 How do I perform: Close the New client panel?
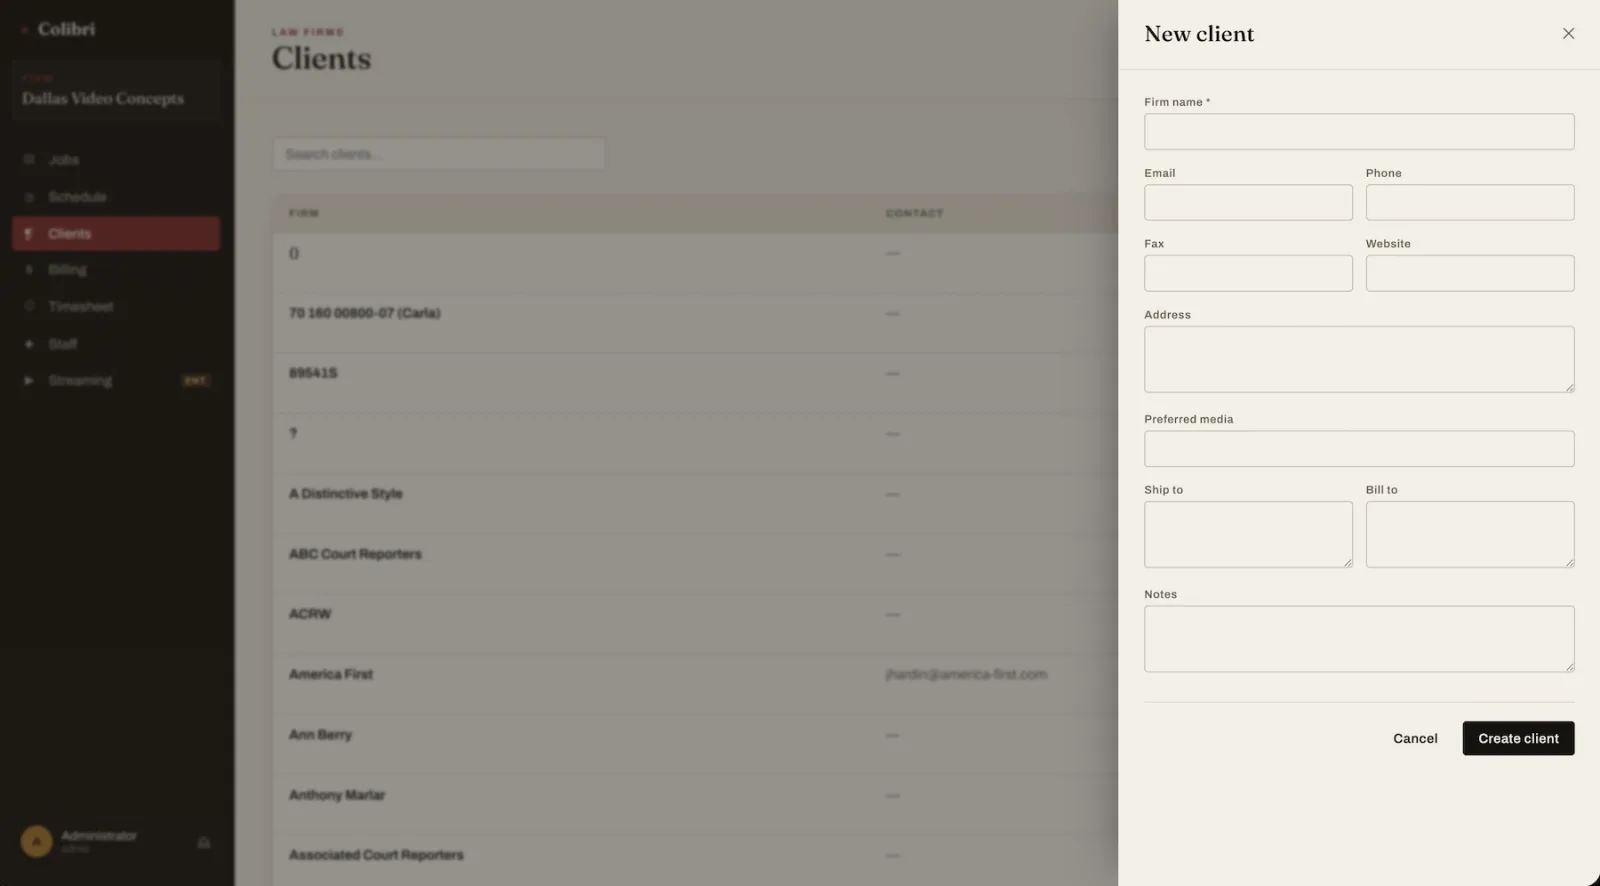[x=1568, y=33]
